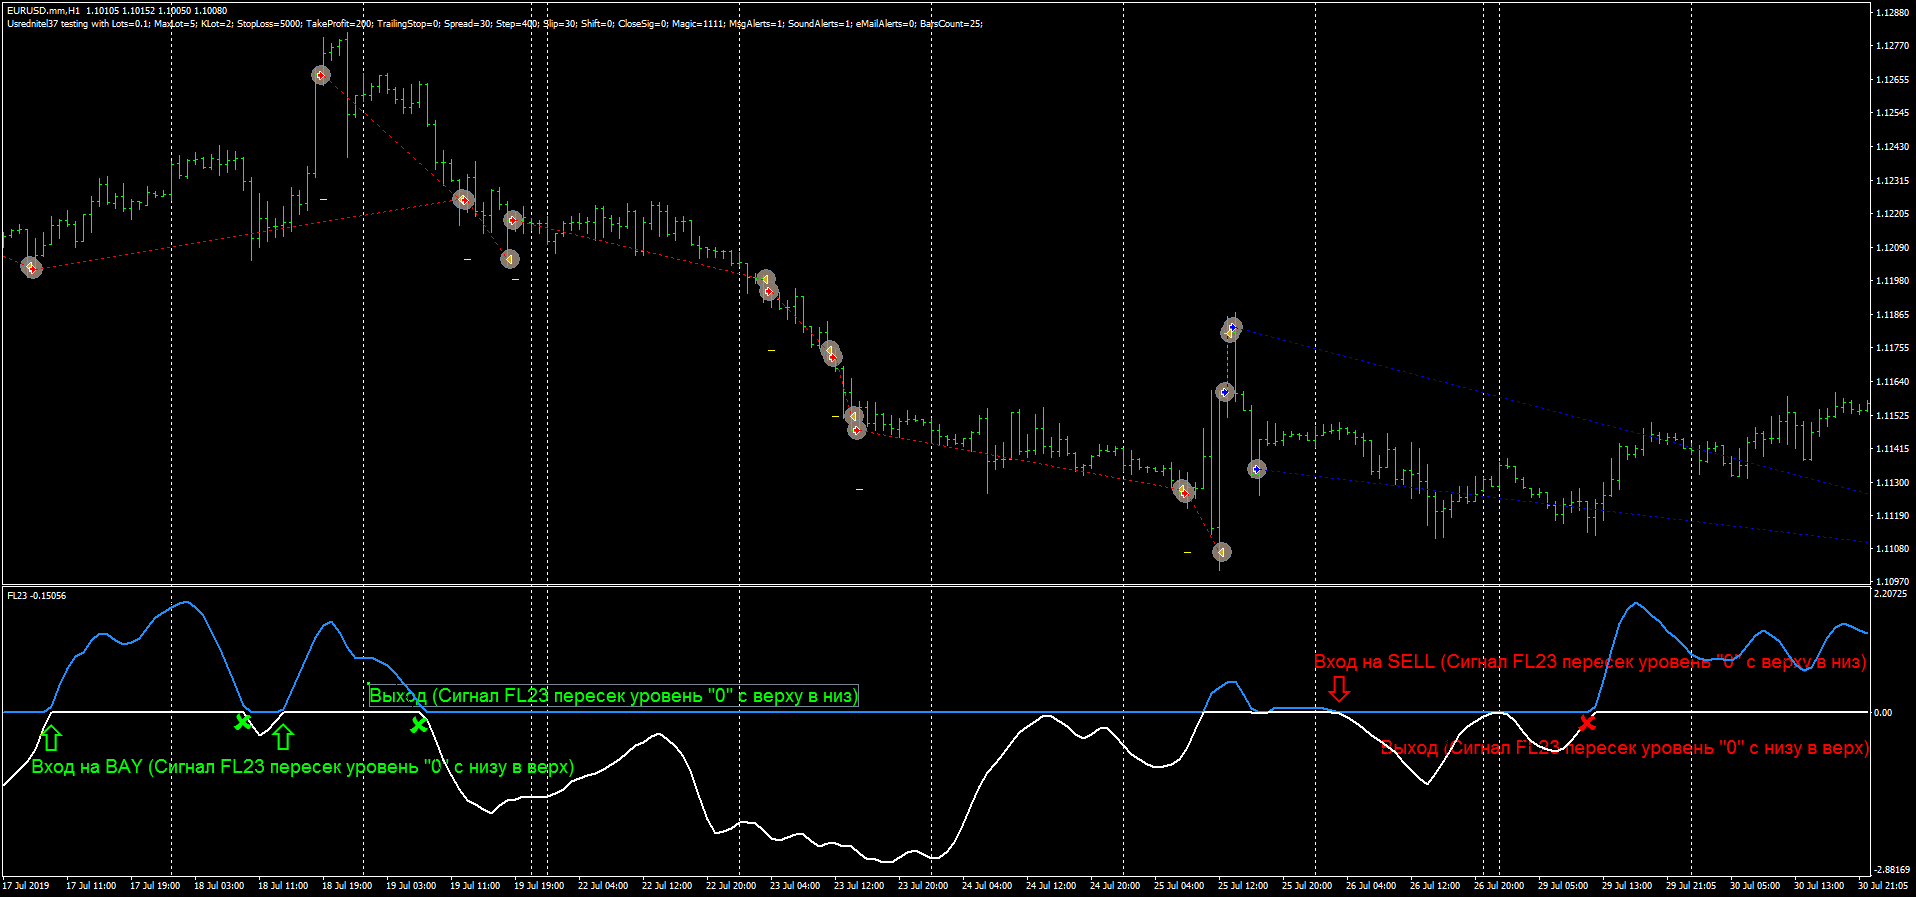
Task: Select the Usrednitel37 testing parameters line
Action: 495,24
